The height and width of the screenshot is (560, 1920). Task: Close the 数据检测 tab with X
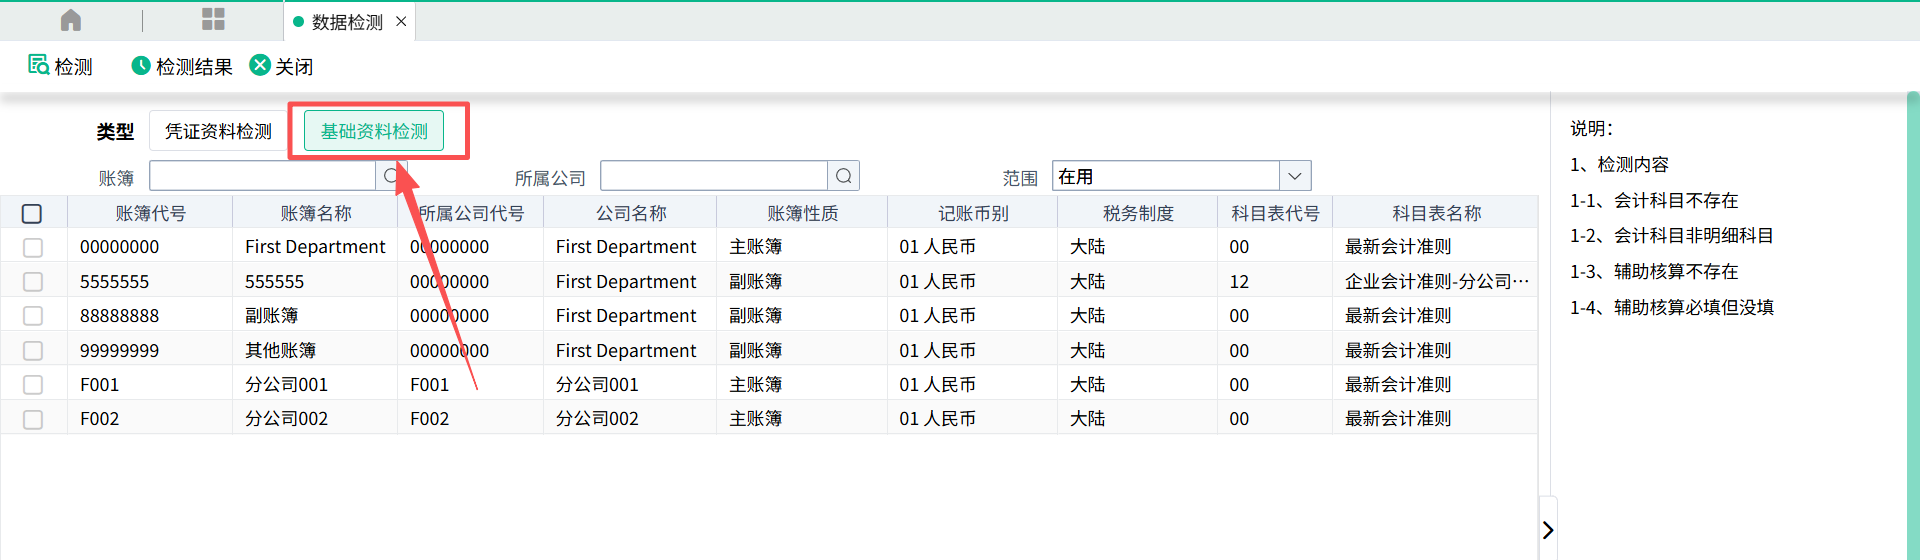pyautogui.click(x=401, y=21)
